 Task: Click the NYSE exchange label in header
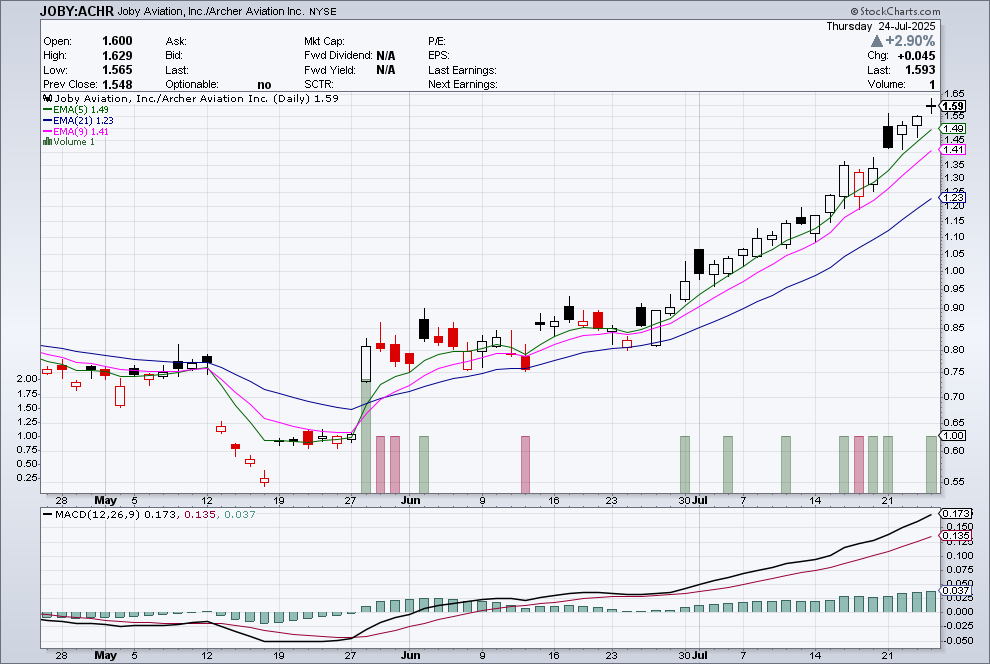pos(323,11)
